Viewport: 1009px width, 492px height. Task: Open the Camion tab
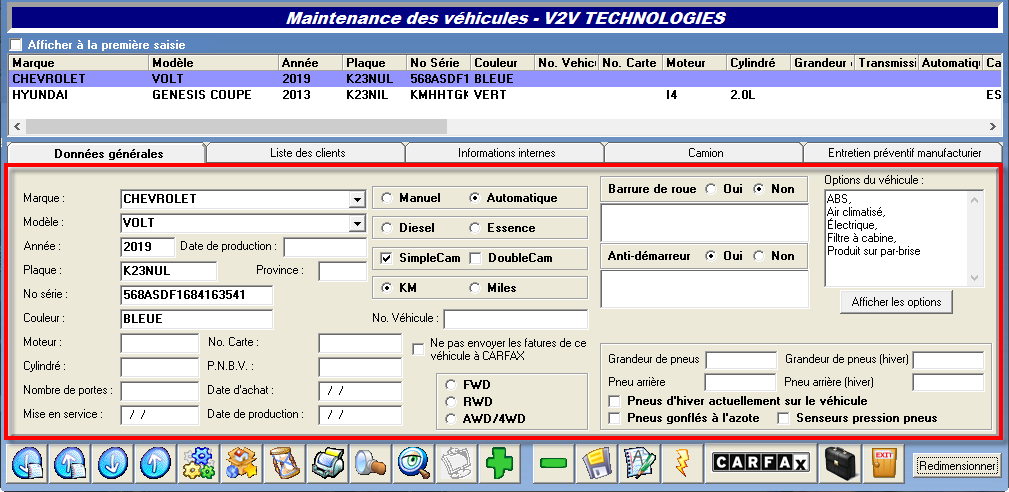point(705,153)
